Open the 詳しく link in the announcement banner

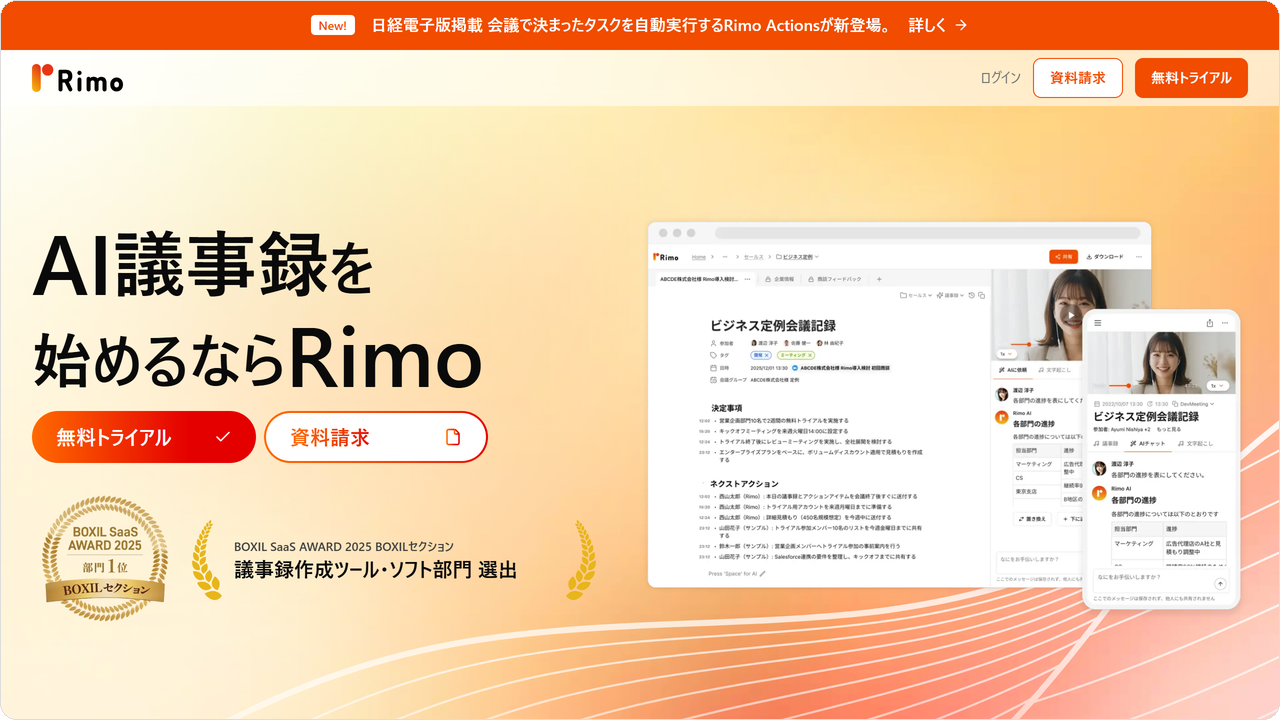(x=937, y=26)
